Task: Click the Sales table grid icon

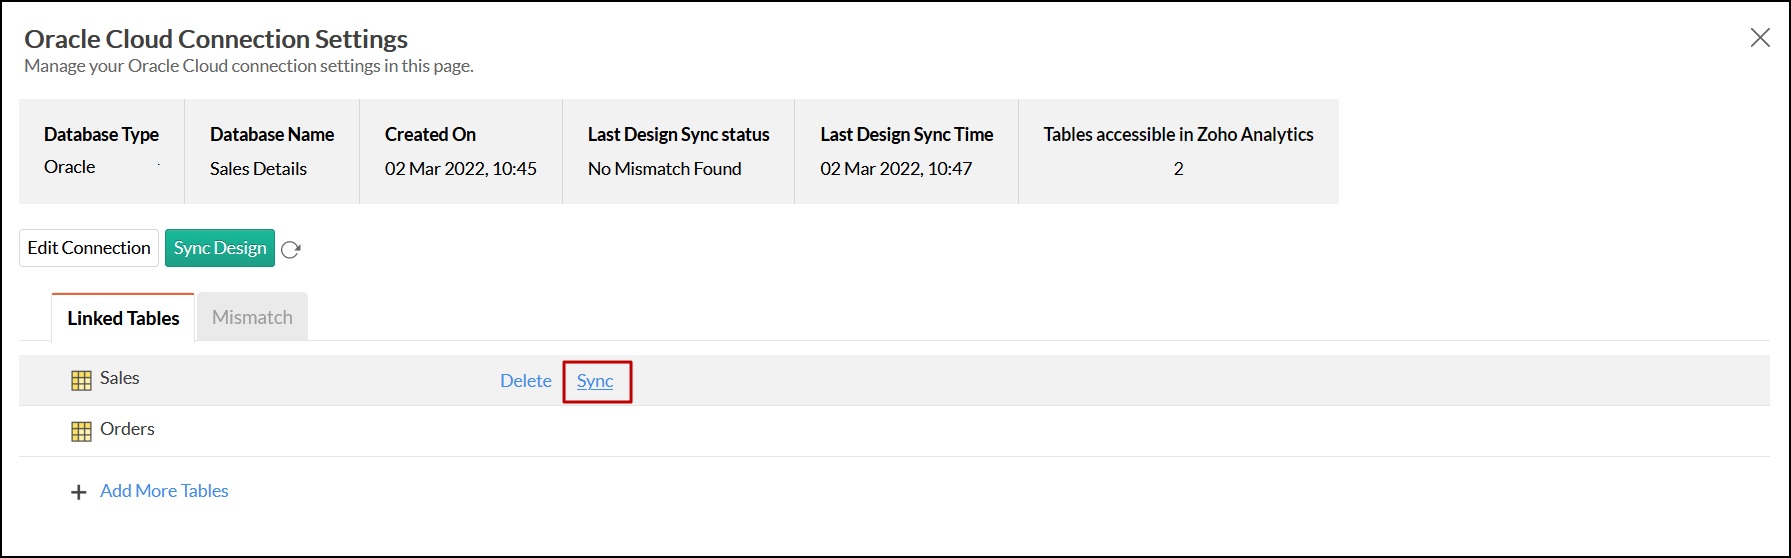Action: click(81, 380)
